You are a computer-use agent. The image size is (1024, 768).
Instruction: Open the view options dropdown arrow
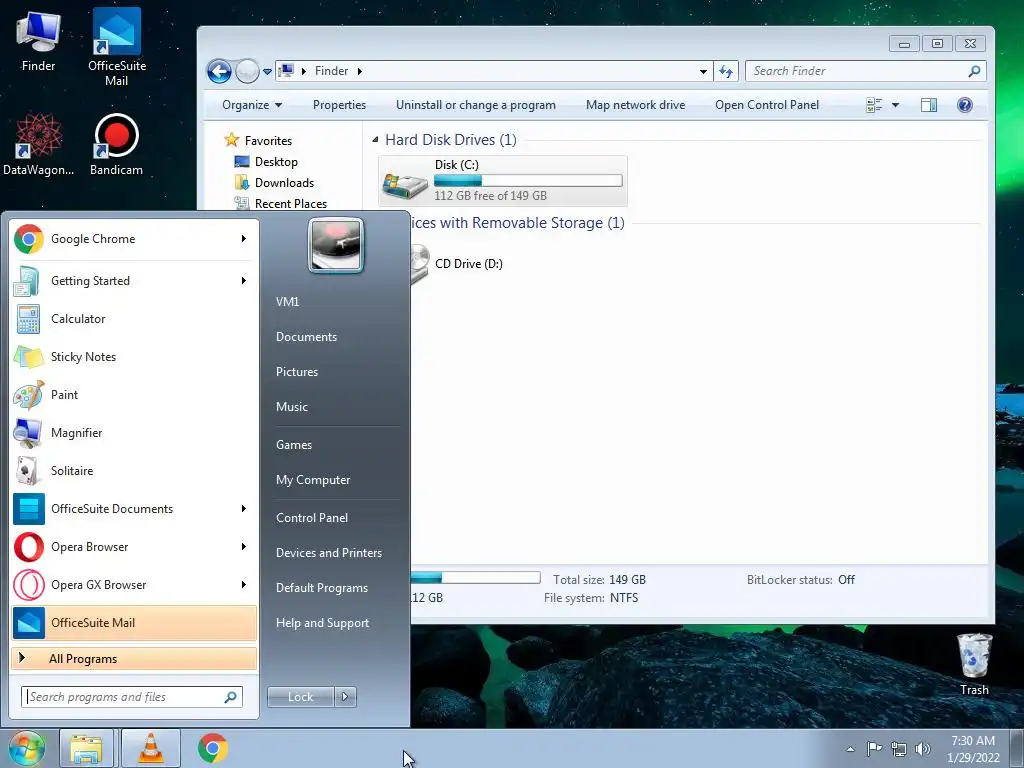click(895, 105)
